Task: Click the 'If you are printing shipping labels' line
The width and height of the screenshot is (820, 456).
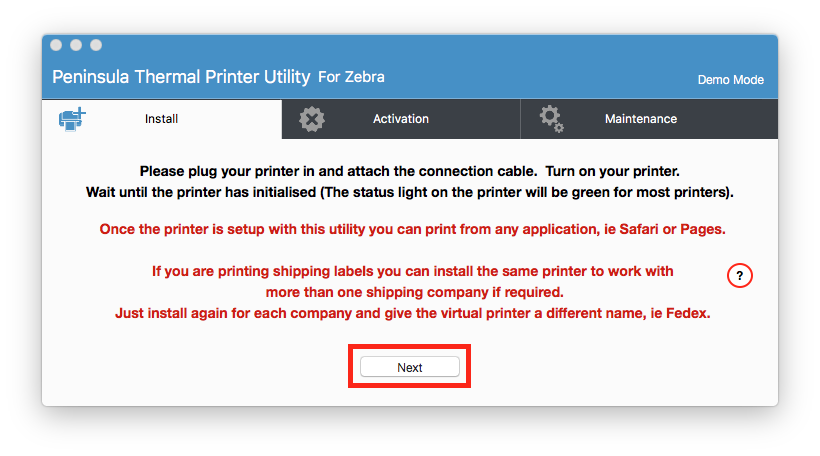Action: pos(413,271)
